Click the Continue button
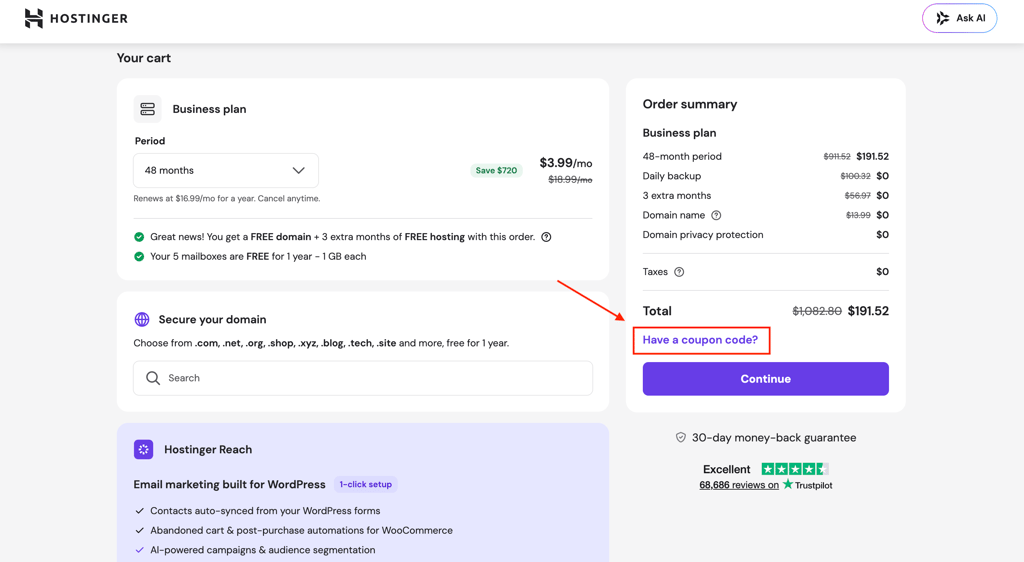1024x562 pixels. coord(765,379)
